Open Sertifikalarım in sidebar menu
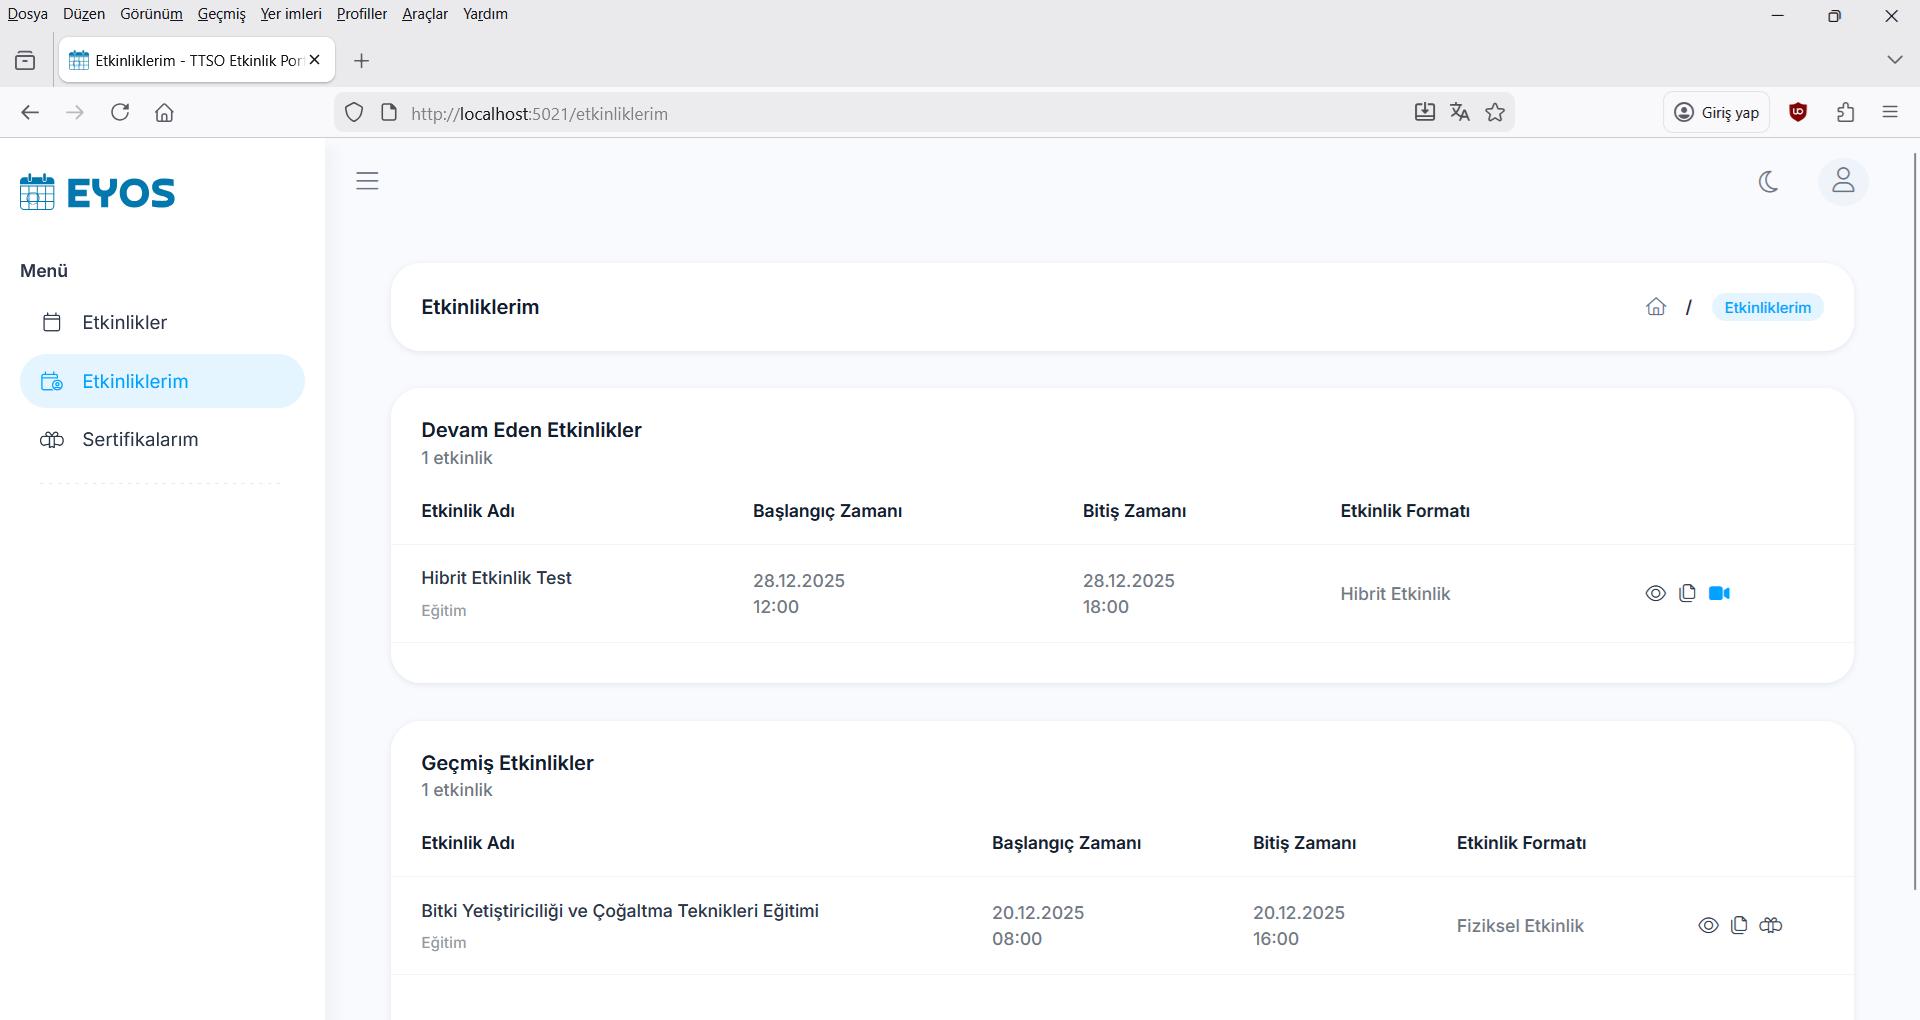This screenshot has width=1920, height=1020. tap(140, 439)
